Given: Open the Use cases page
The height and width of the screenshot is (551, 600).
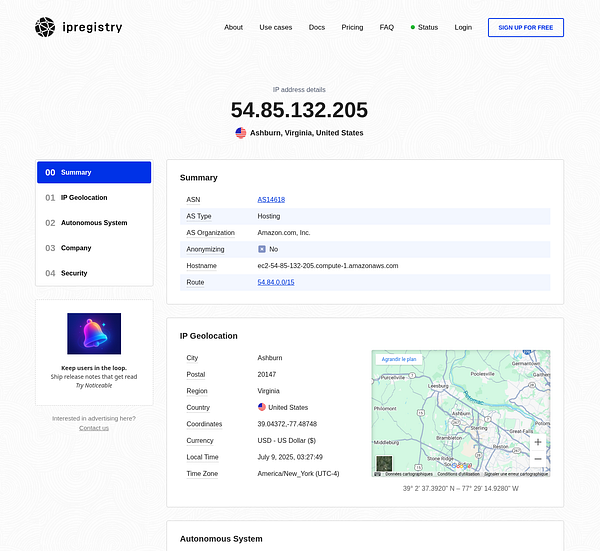Looking at the screenshot, I should coord(276,27).
